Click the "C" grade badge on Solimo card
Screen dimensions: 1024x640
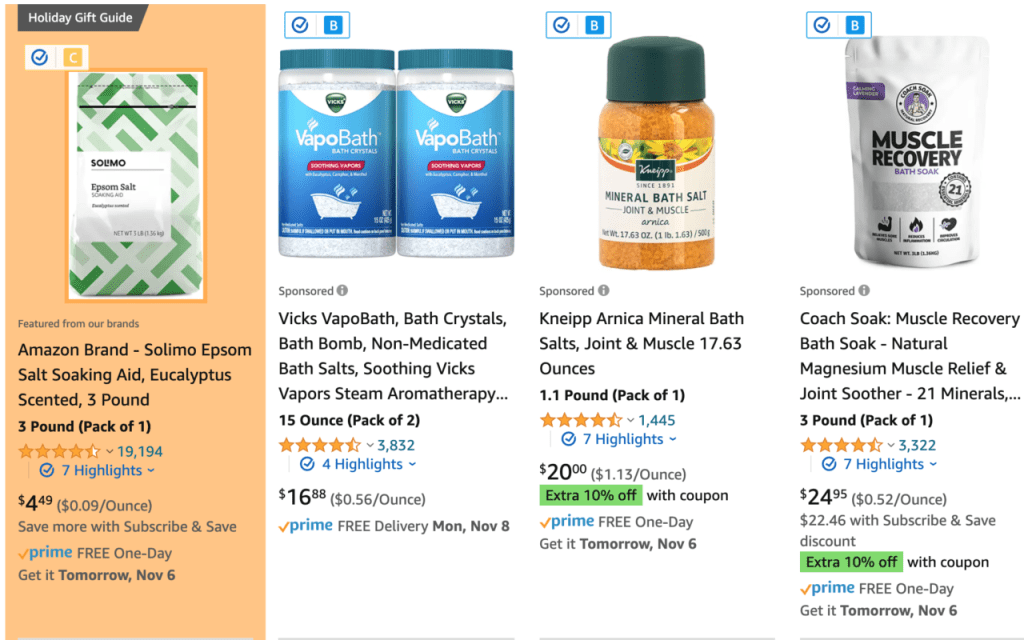click(71, 57)
